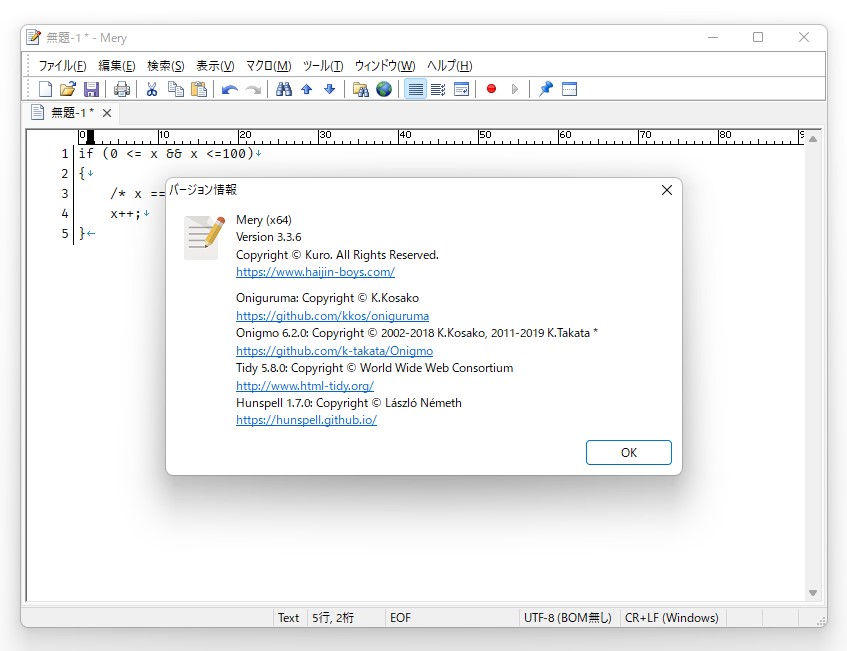
Task: Click the code line 'if (0 <= x && x <=100)'
Action: (166, 153)
